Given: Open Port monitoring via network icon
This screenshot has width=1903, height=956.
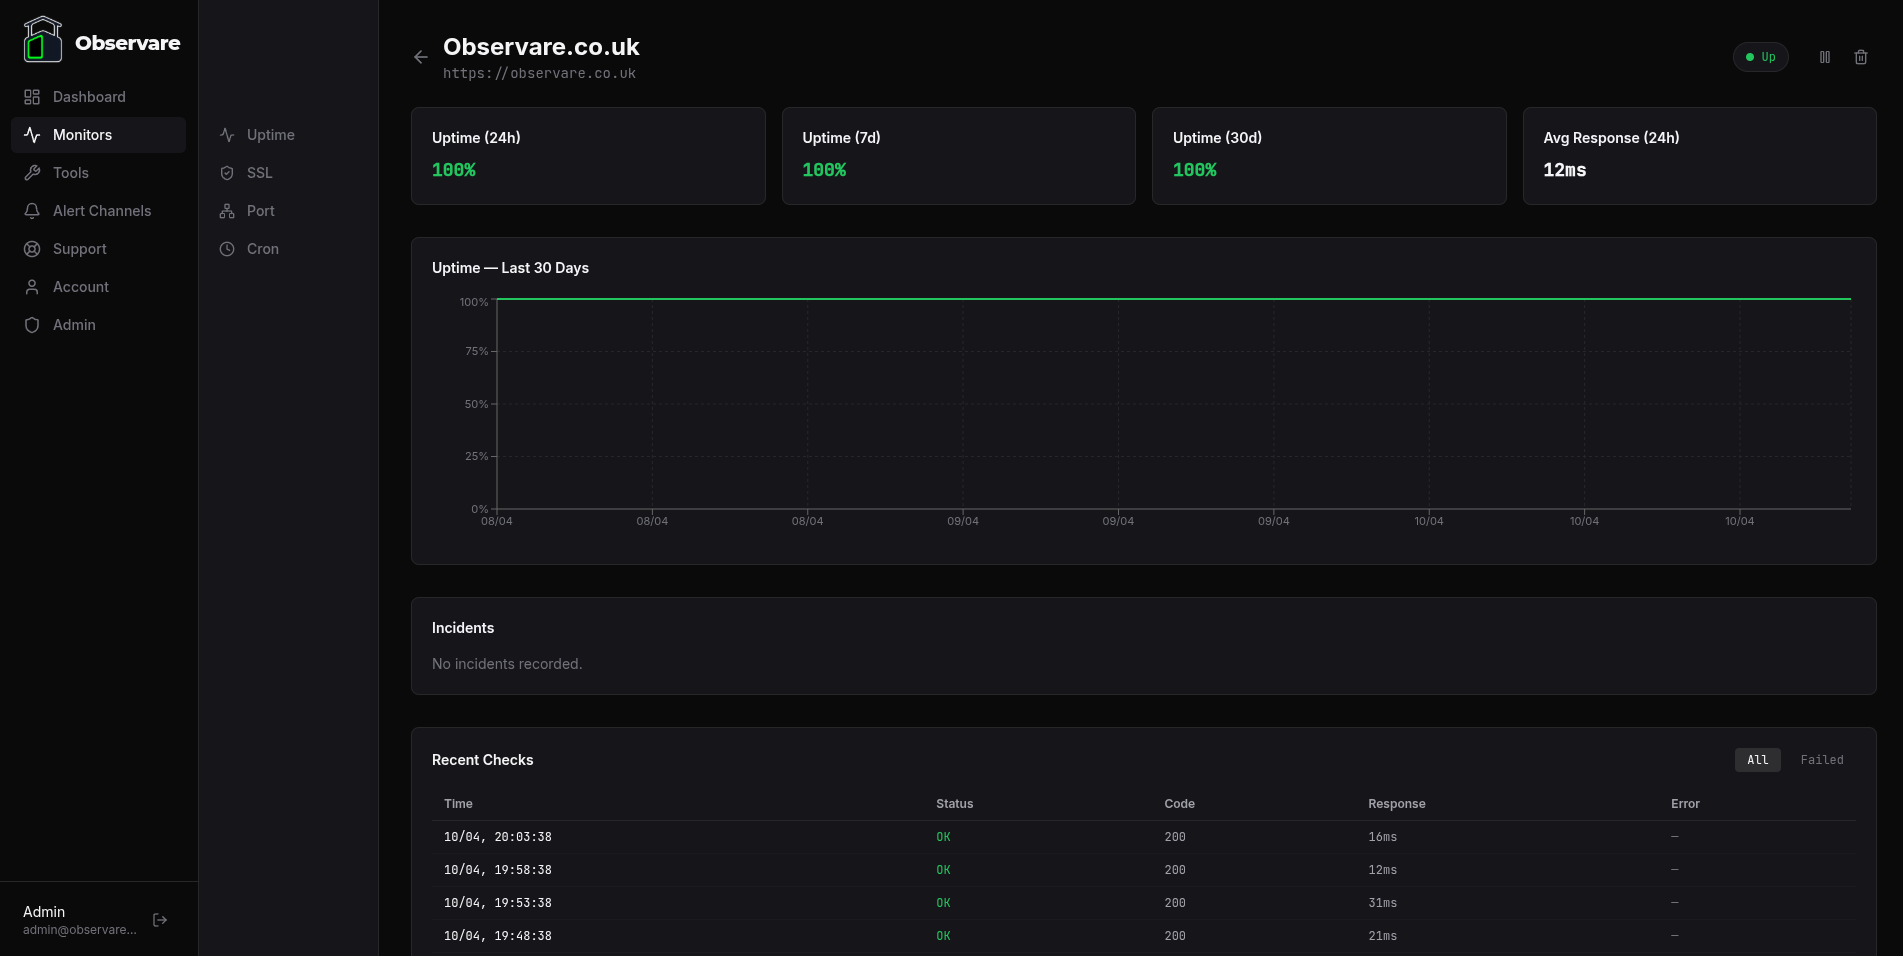Looking at the screenshot, I should [x=227, y=210].
